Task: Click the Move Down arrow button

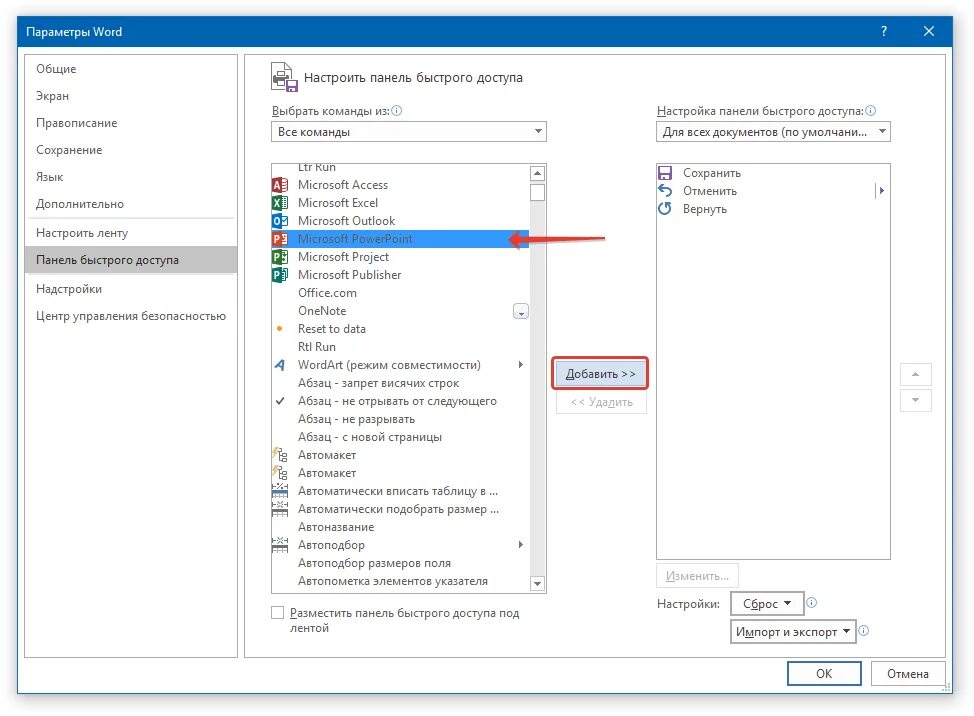Action: pos(915,400)
